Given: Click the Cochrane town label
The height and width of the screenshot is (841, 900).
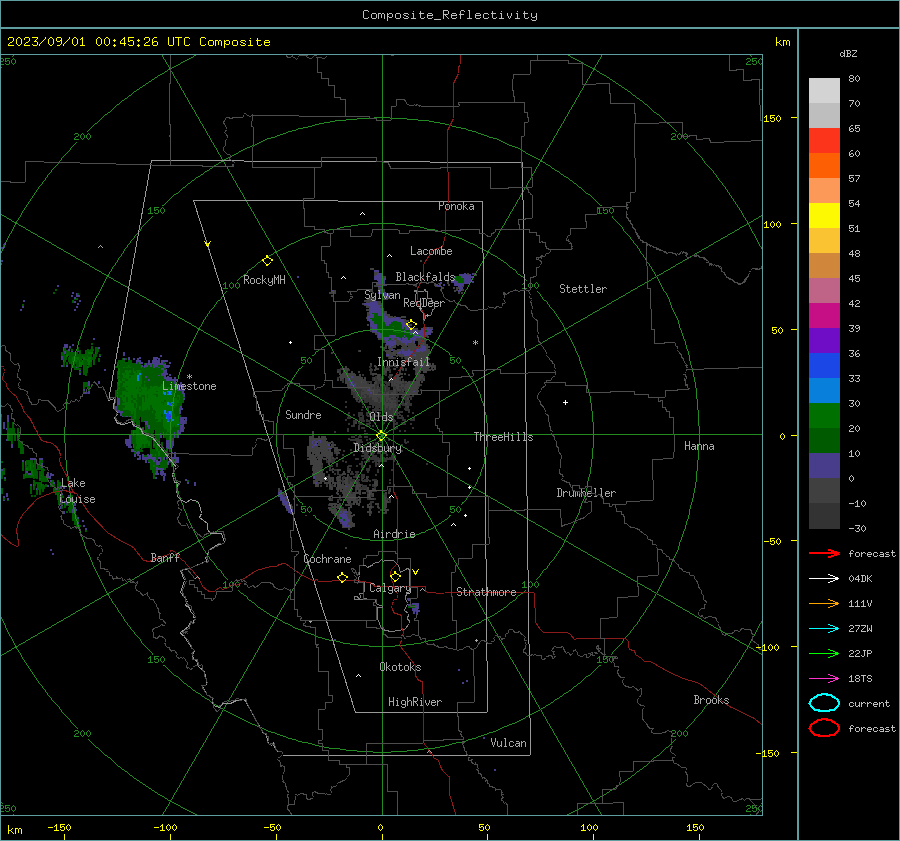Looking at the screenshot, I should [327, 559].
